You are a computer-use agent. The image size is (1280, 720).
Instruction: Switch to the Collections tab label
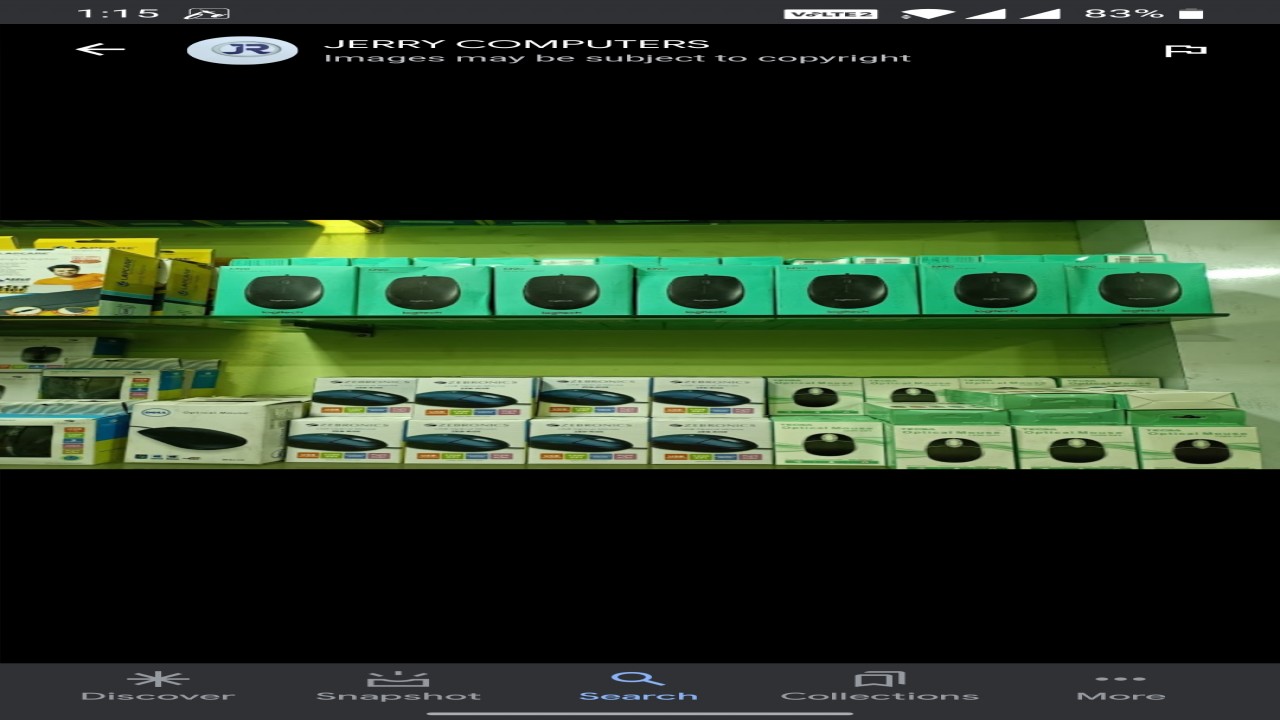879,696
